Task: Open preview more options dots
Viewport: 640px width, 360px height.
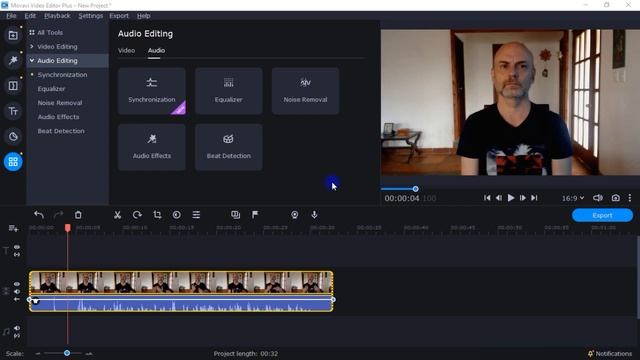Action: 630,198
